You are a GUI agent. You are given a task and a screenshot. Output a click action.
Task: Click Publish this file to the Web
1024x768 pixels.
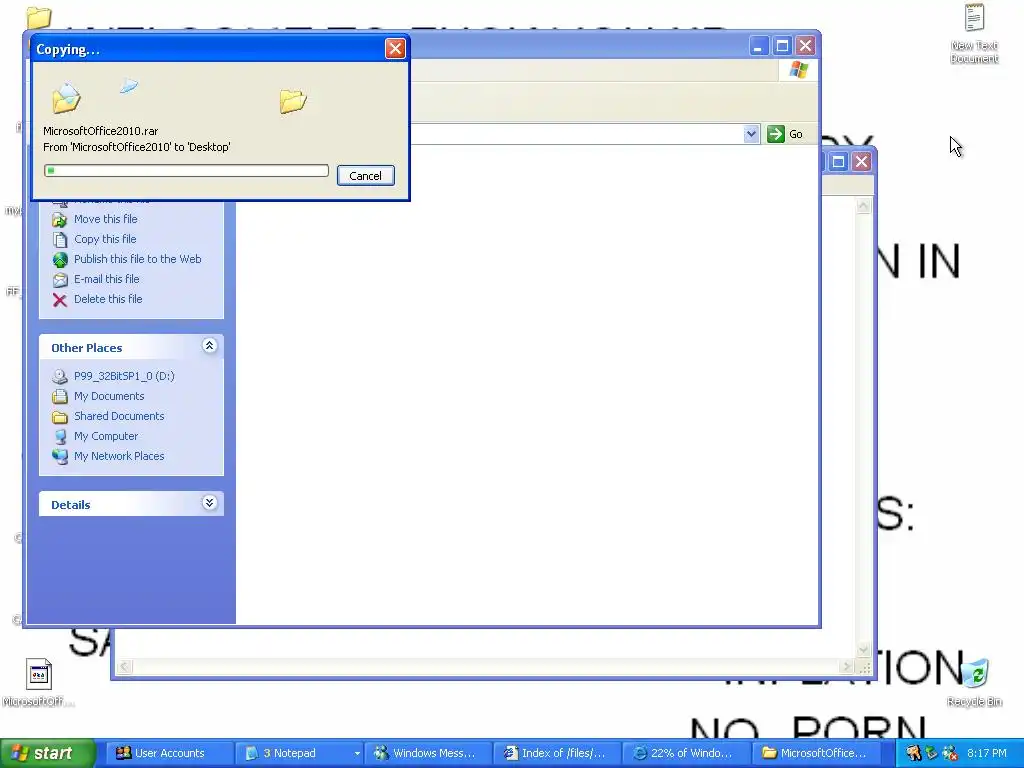pos(138,259)
